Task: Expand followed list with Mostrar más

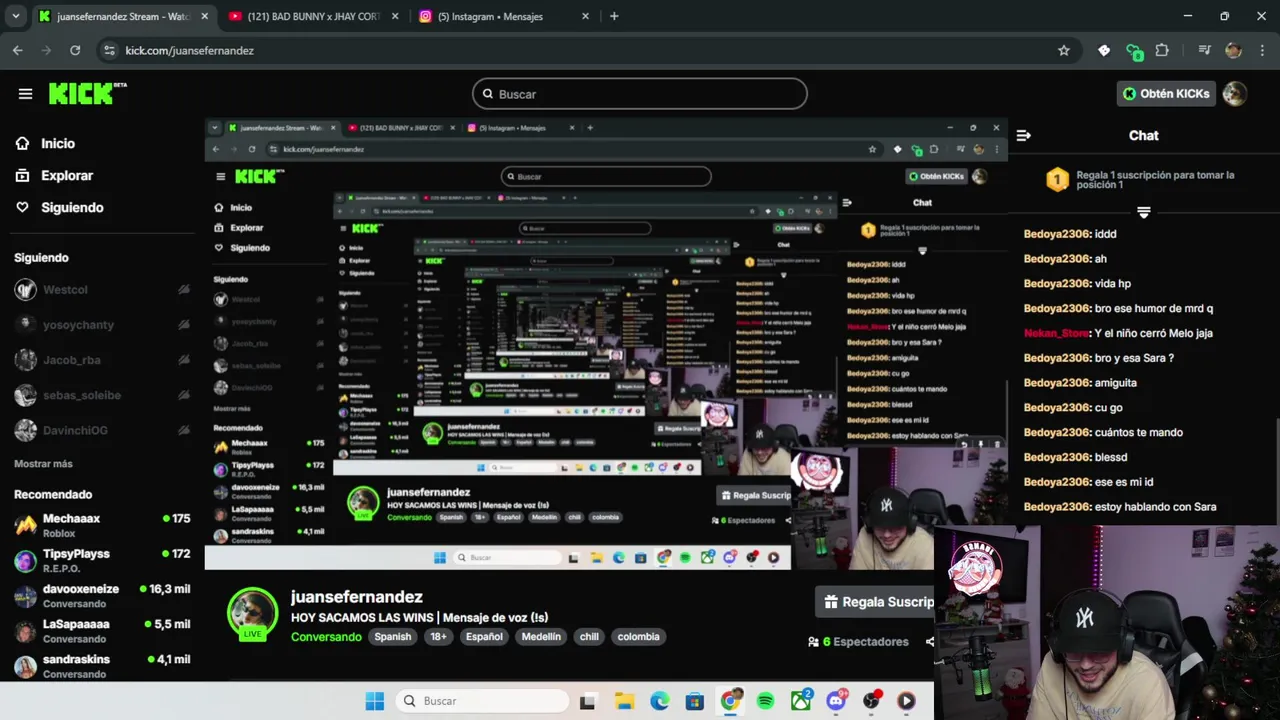Action: tap(43, 464)
